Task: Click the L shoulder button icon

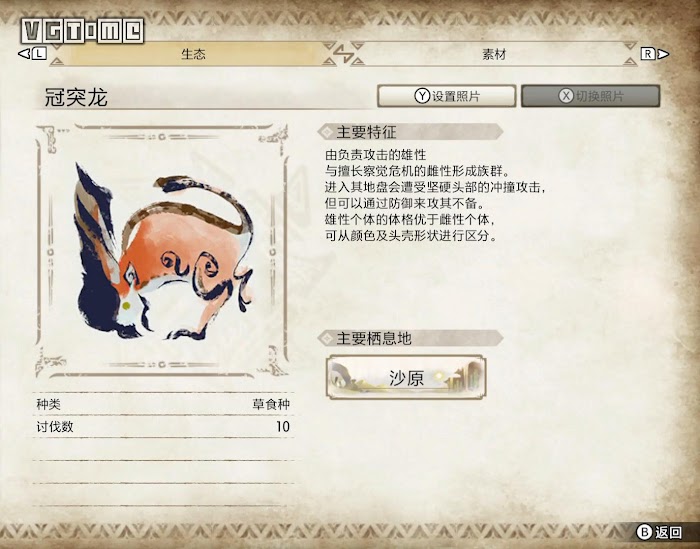Action: click(40, 54)
